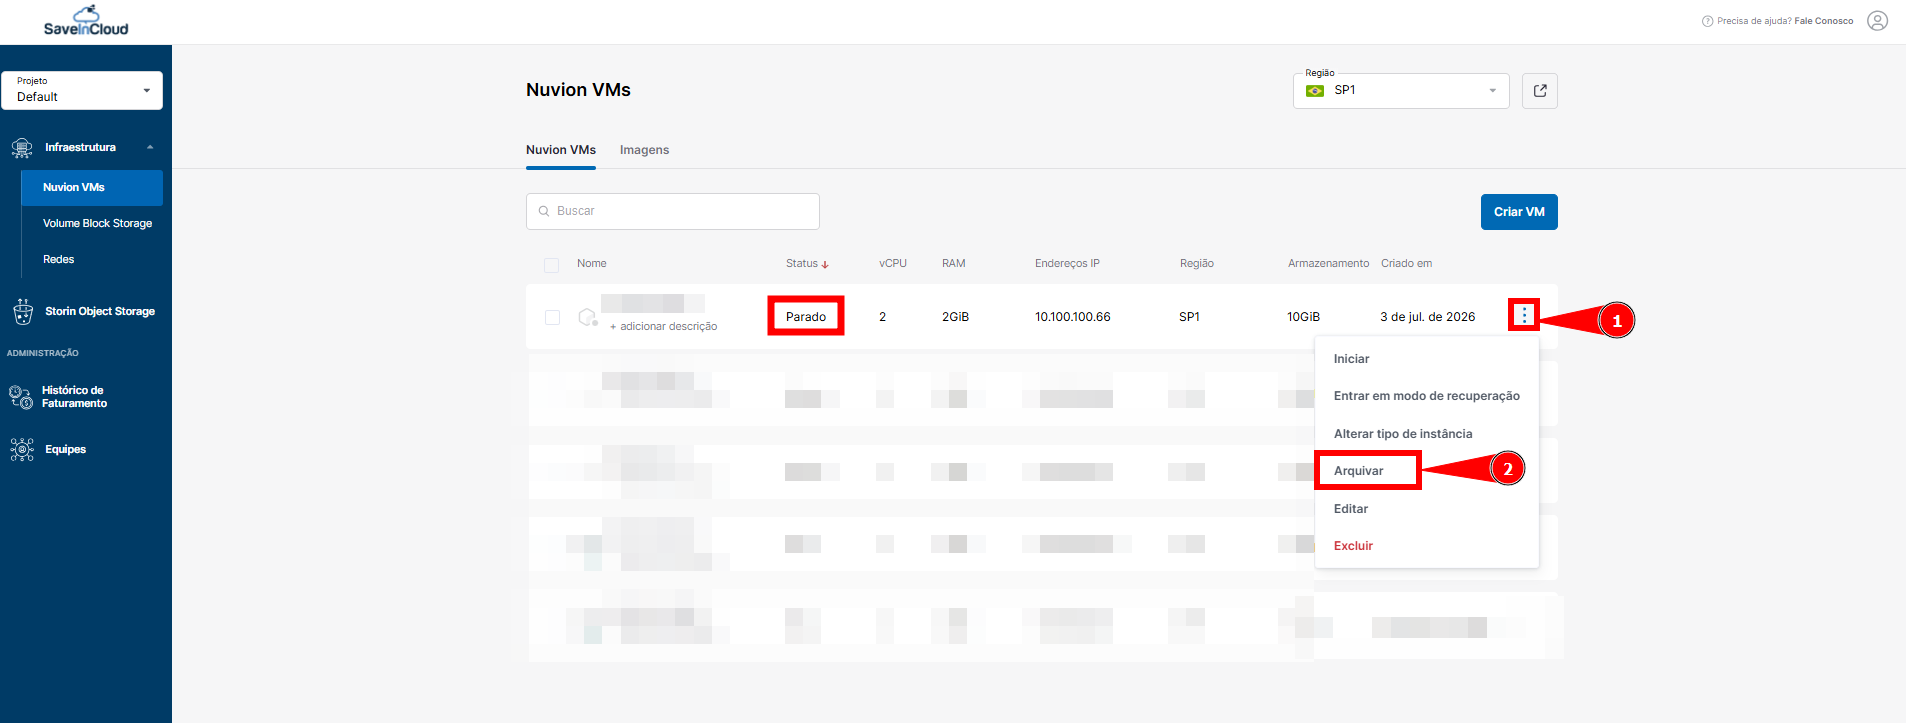Open the Equipes page
Screen dimensions: 1906x723
(65, 450)
